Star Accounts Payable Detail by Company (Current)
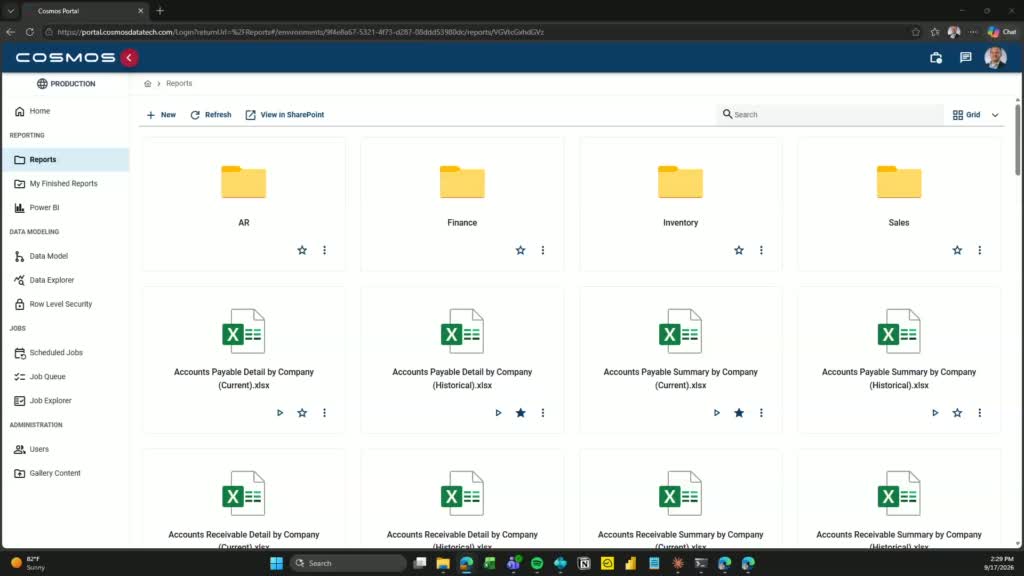The height and width of the screenshot is (576, 1024). (302, 413)
